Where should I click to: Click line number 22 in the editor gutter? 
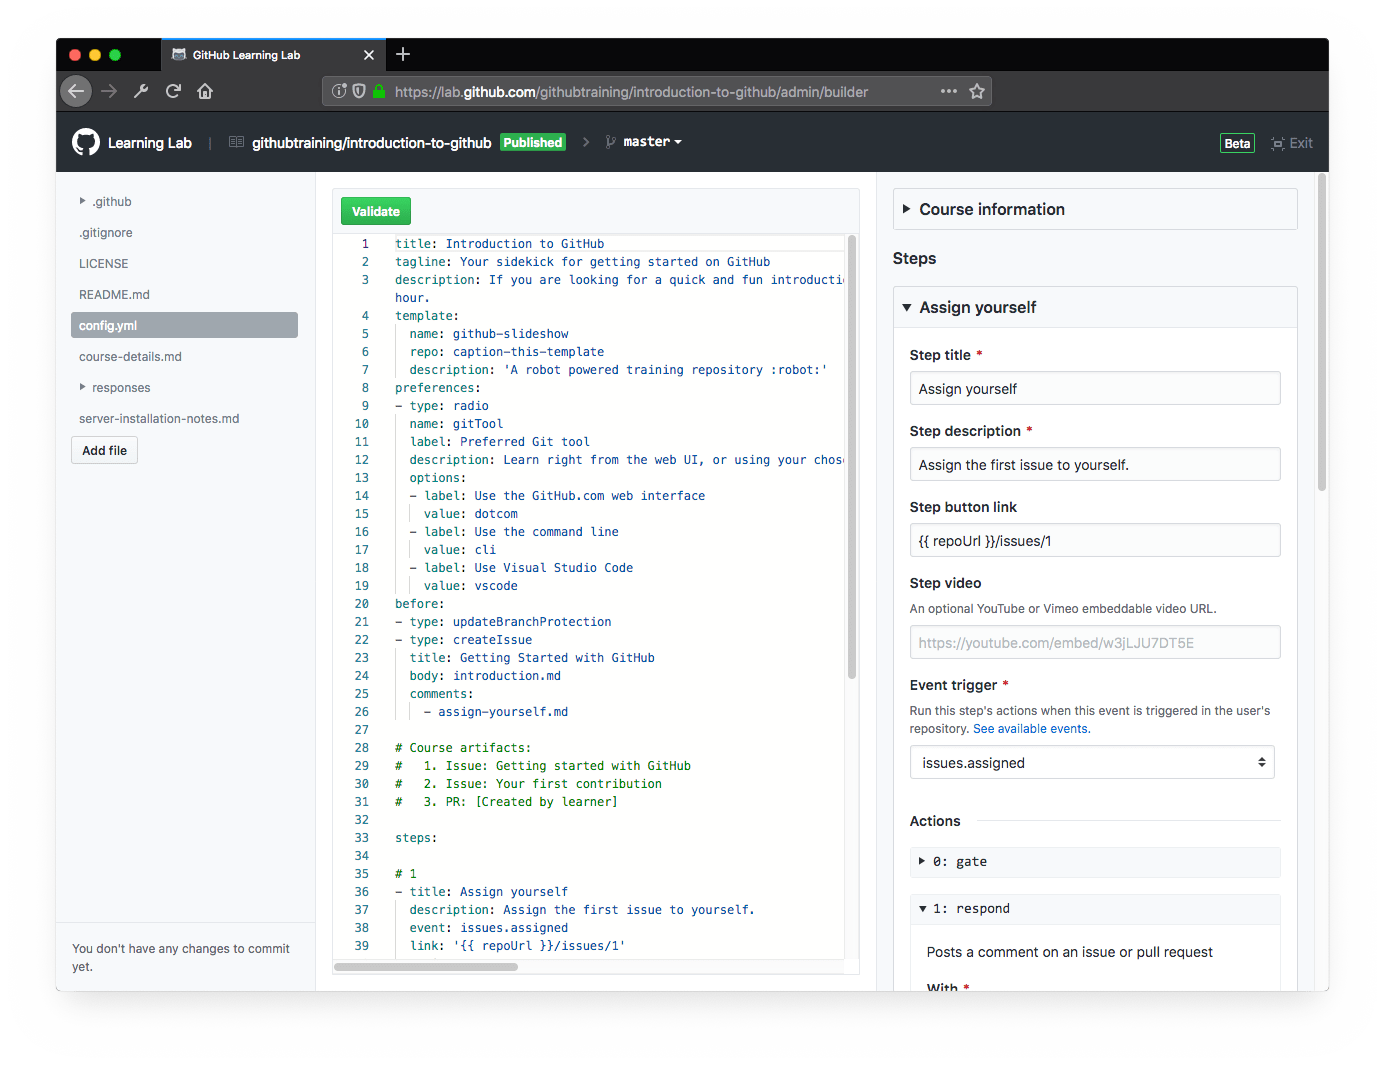(361, 639)
